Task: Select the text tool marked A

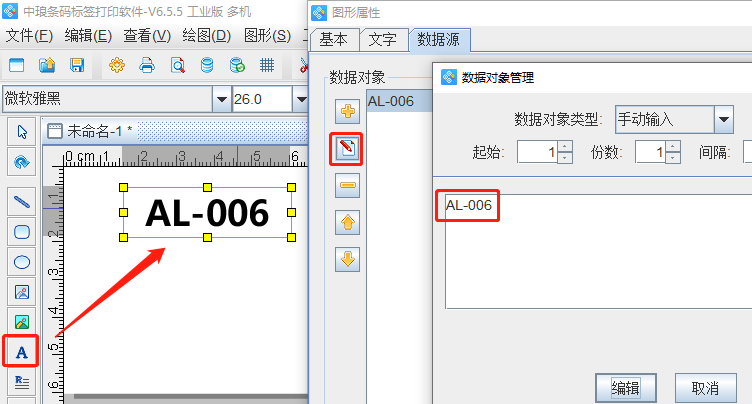Action: 21,352
